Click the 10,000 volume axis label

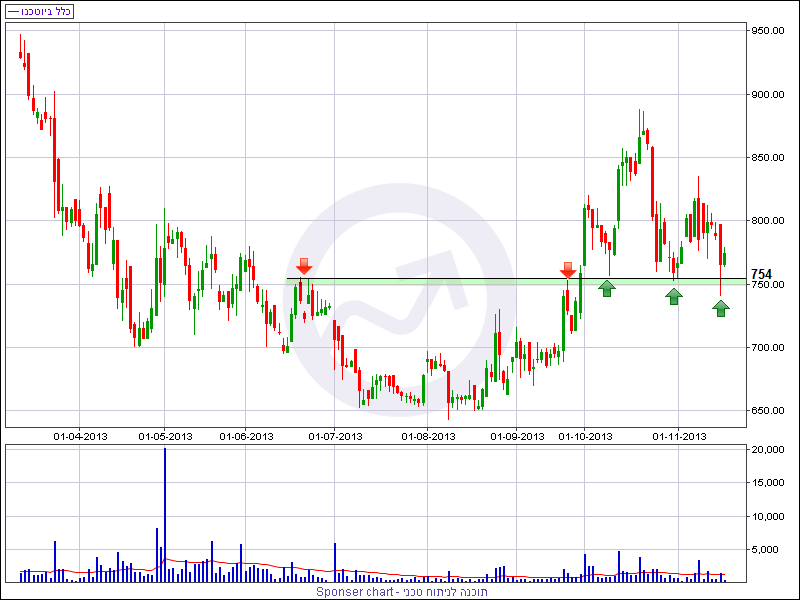[768, 516]
